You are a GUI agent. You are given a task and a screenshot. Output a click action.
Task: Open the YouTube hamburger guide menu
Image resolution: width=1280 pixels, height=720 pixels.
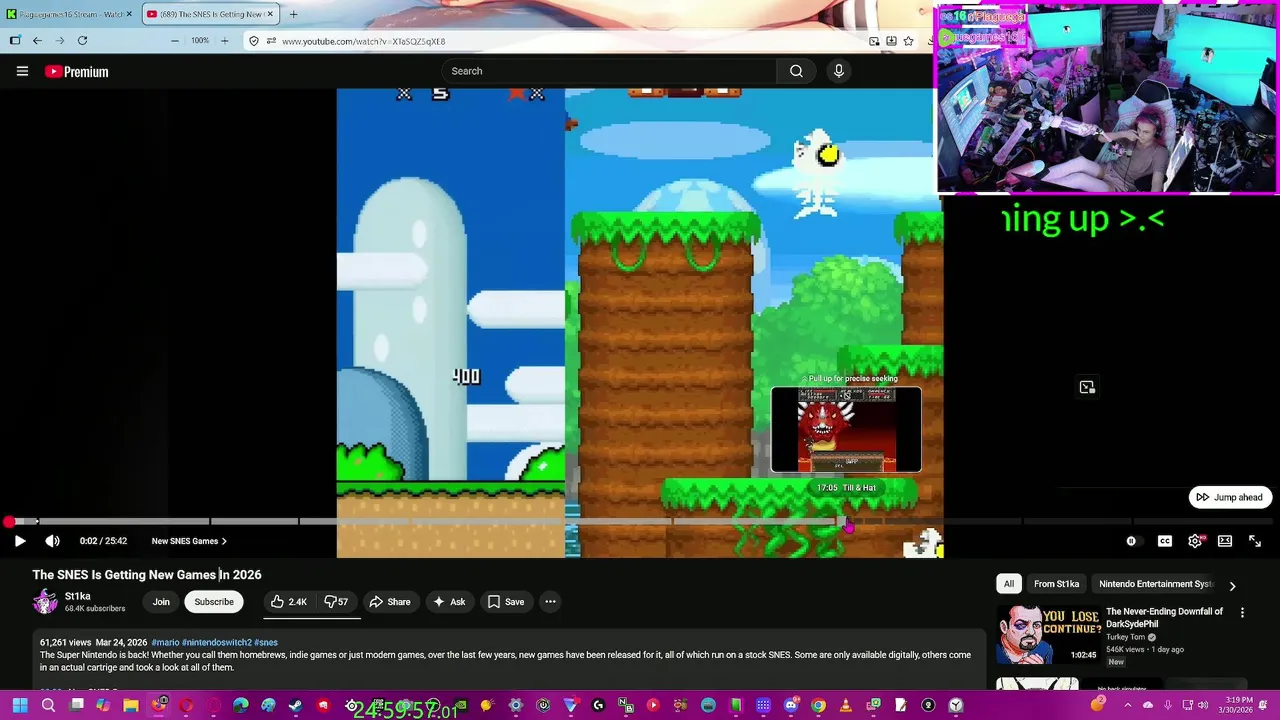click(x=22, y=71)
